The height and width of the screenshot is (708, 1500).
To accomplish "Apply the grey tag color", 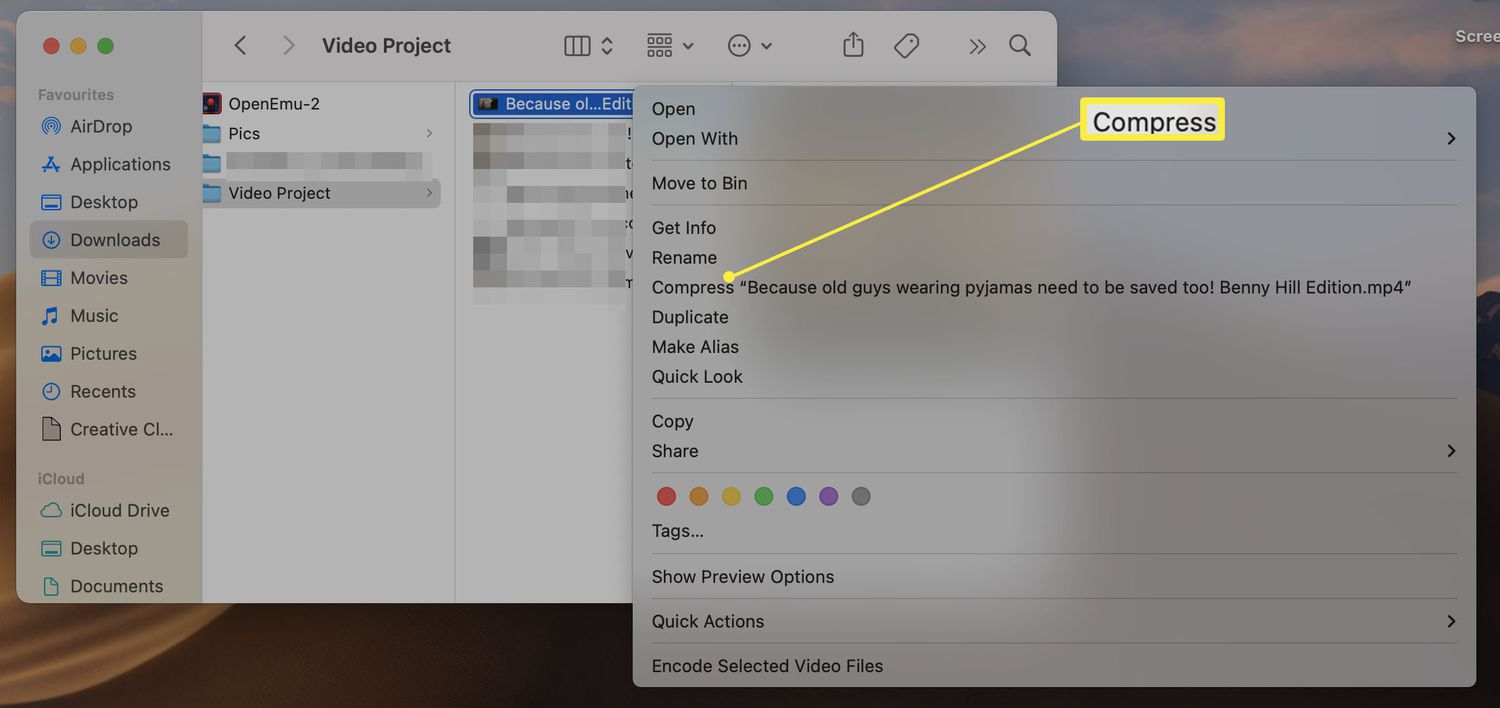I will point(861,496).
